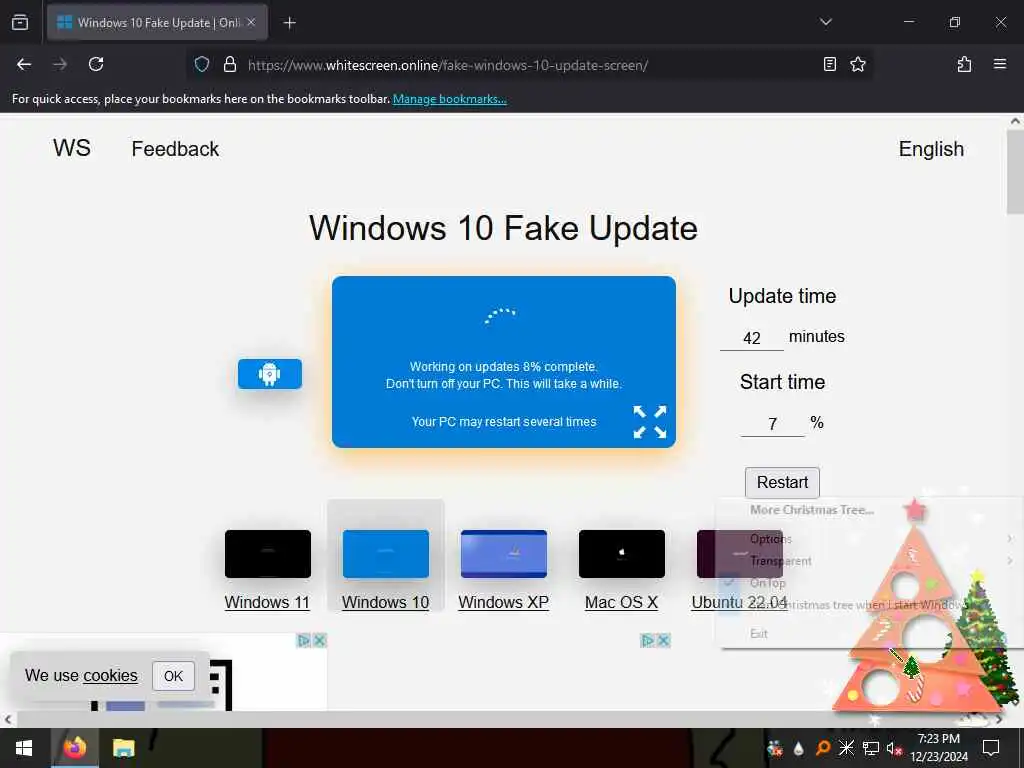This screenshot has height=768, width=1024.
Task: Open the taskbar clock showing 7:23 PM
Action: [938, 748]
